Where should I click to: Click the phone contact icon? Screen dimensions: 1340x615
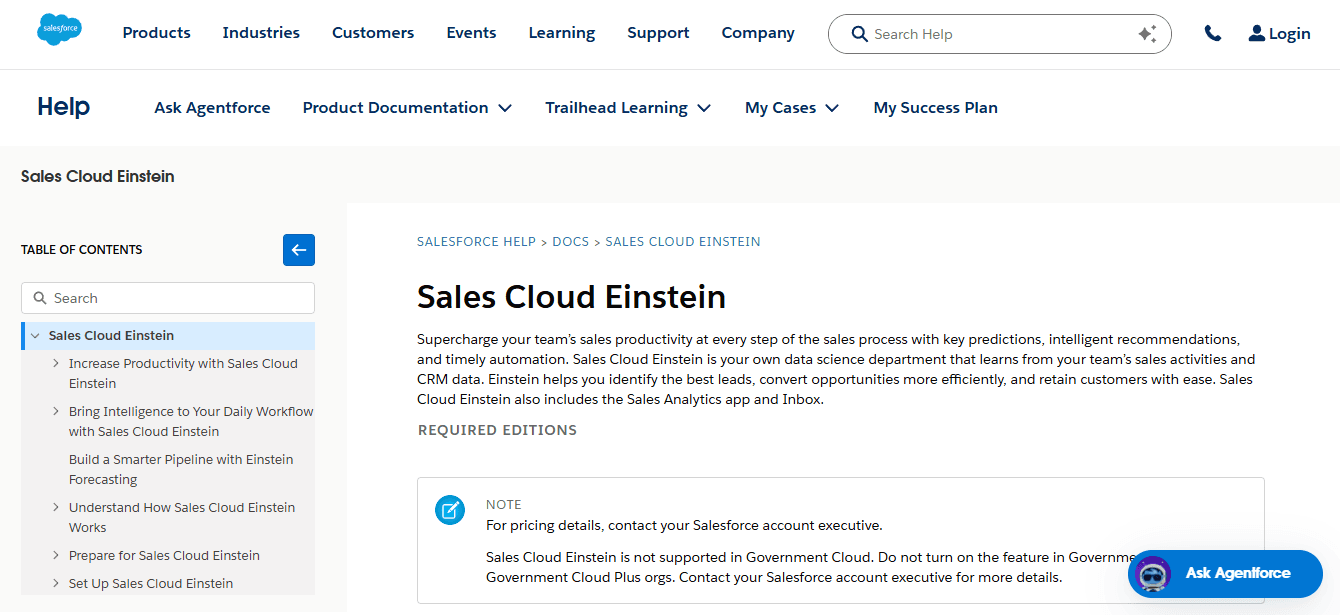[1212, 32]
